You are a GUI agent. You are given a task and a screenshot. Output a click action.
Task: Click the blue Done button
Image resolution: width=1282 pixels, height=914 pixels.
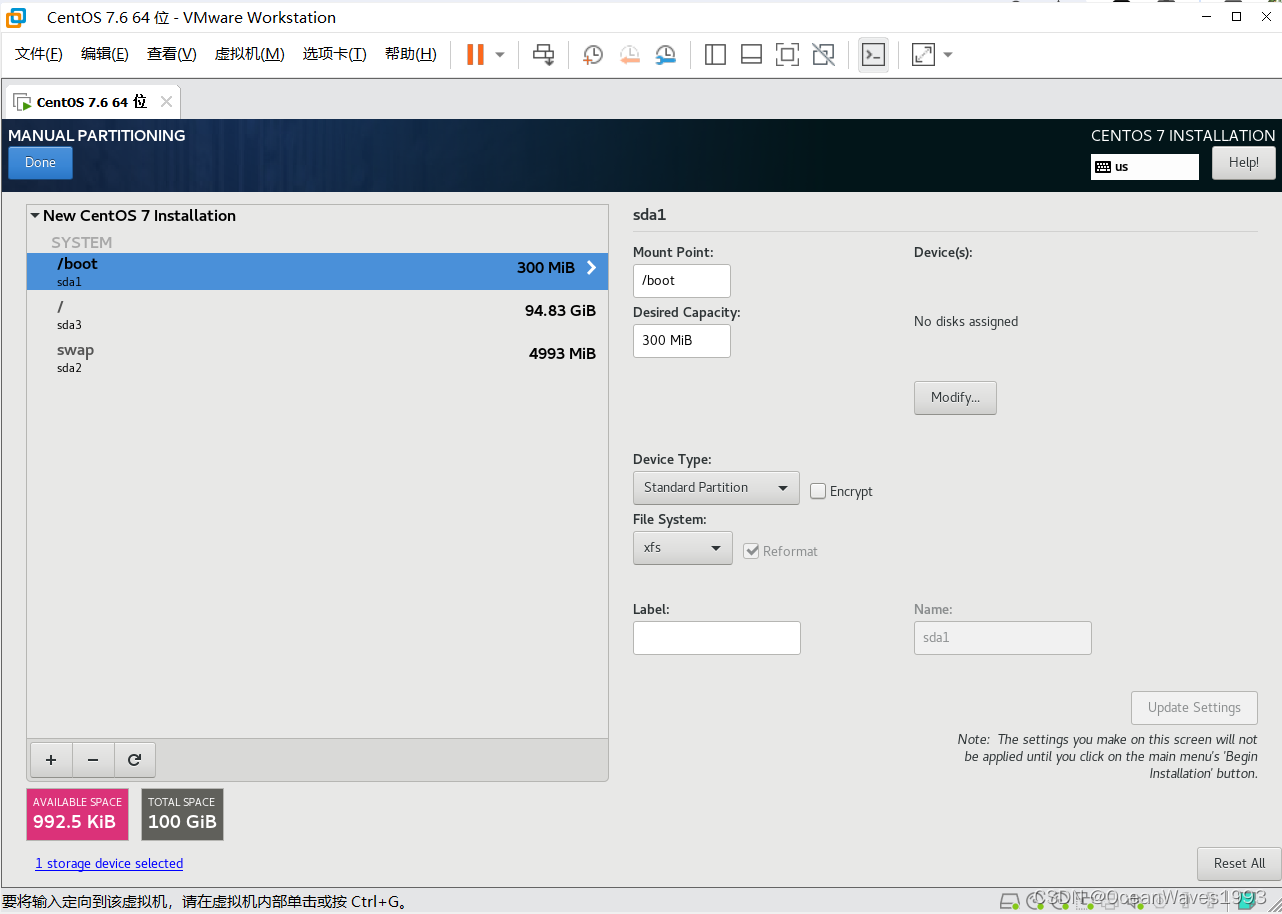40,163
